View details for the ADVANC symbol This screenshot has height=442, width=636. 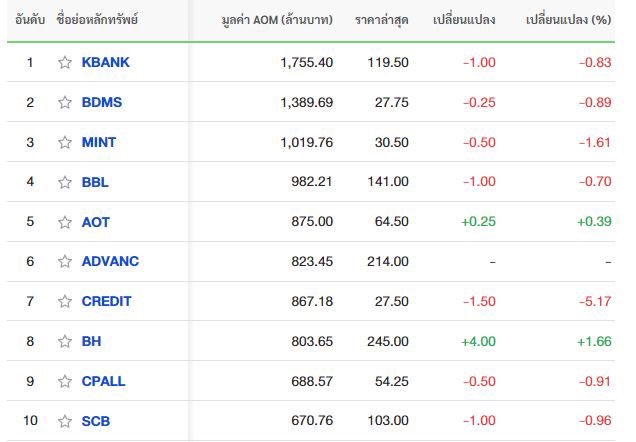[x=110, y=261]
